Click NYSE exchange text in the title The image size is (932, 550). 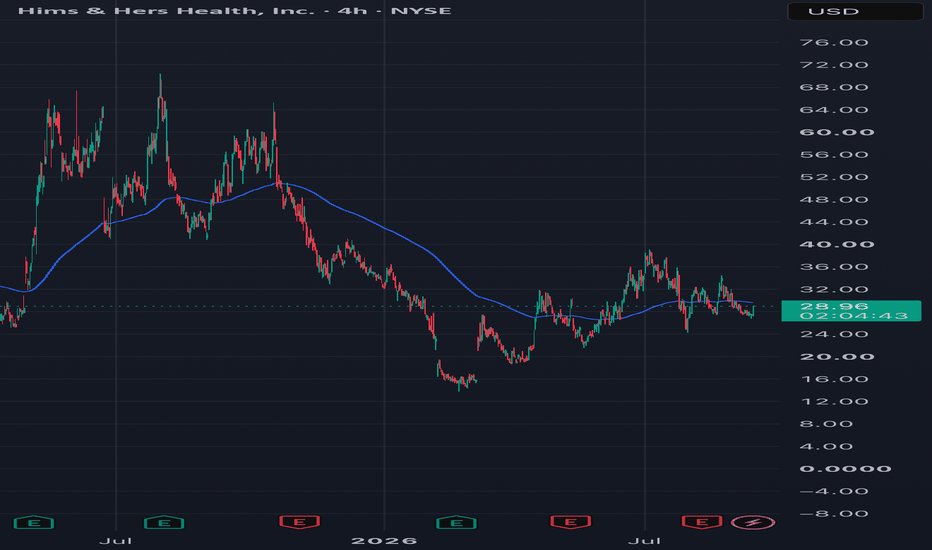coord(421,11)
